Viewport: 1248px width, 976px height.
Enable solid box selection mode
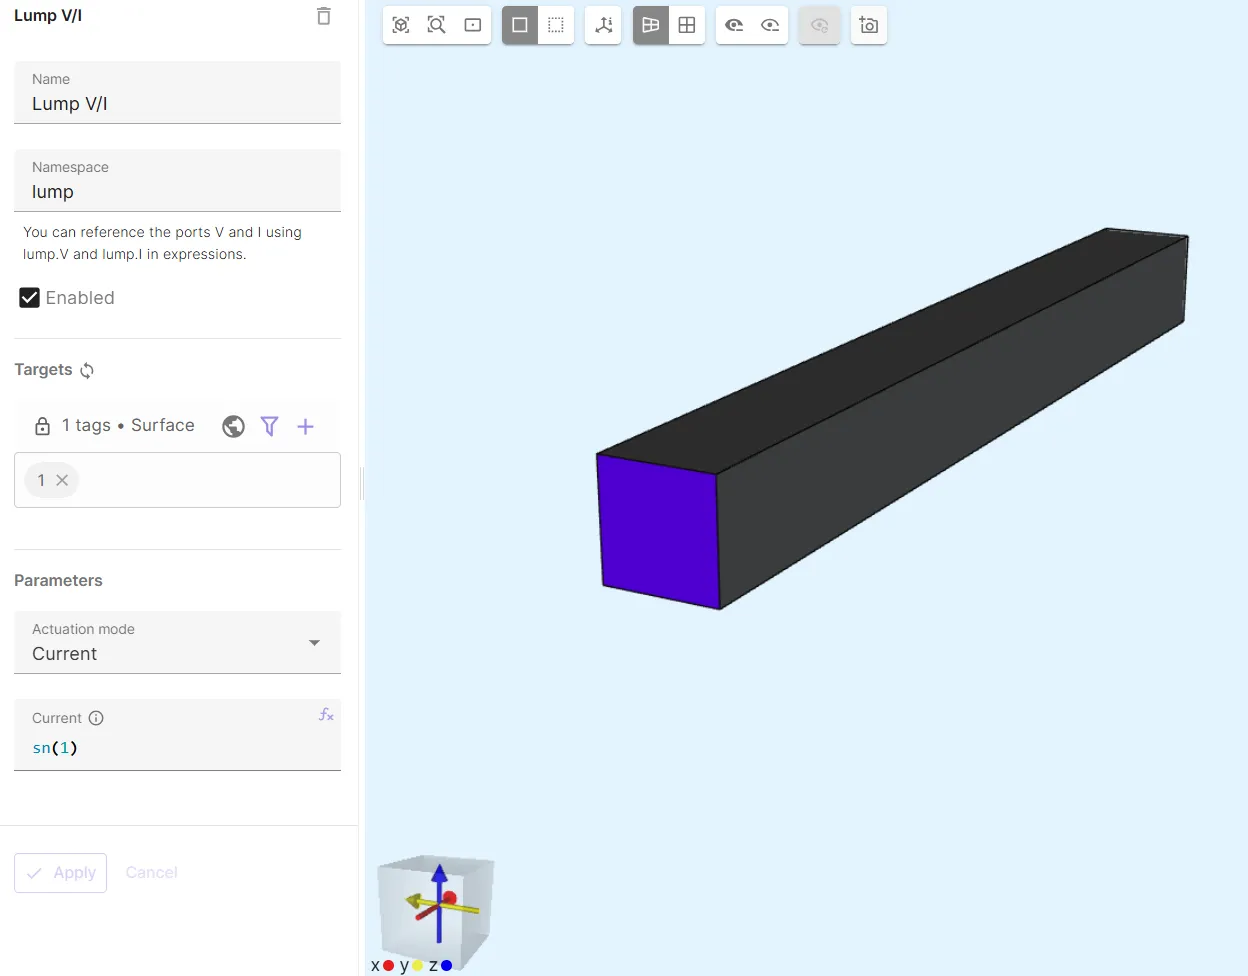520,25
